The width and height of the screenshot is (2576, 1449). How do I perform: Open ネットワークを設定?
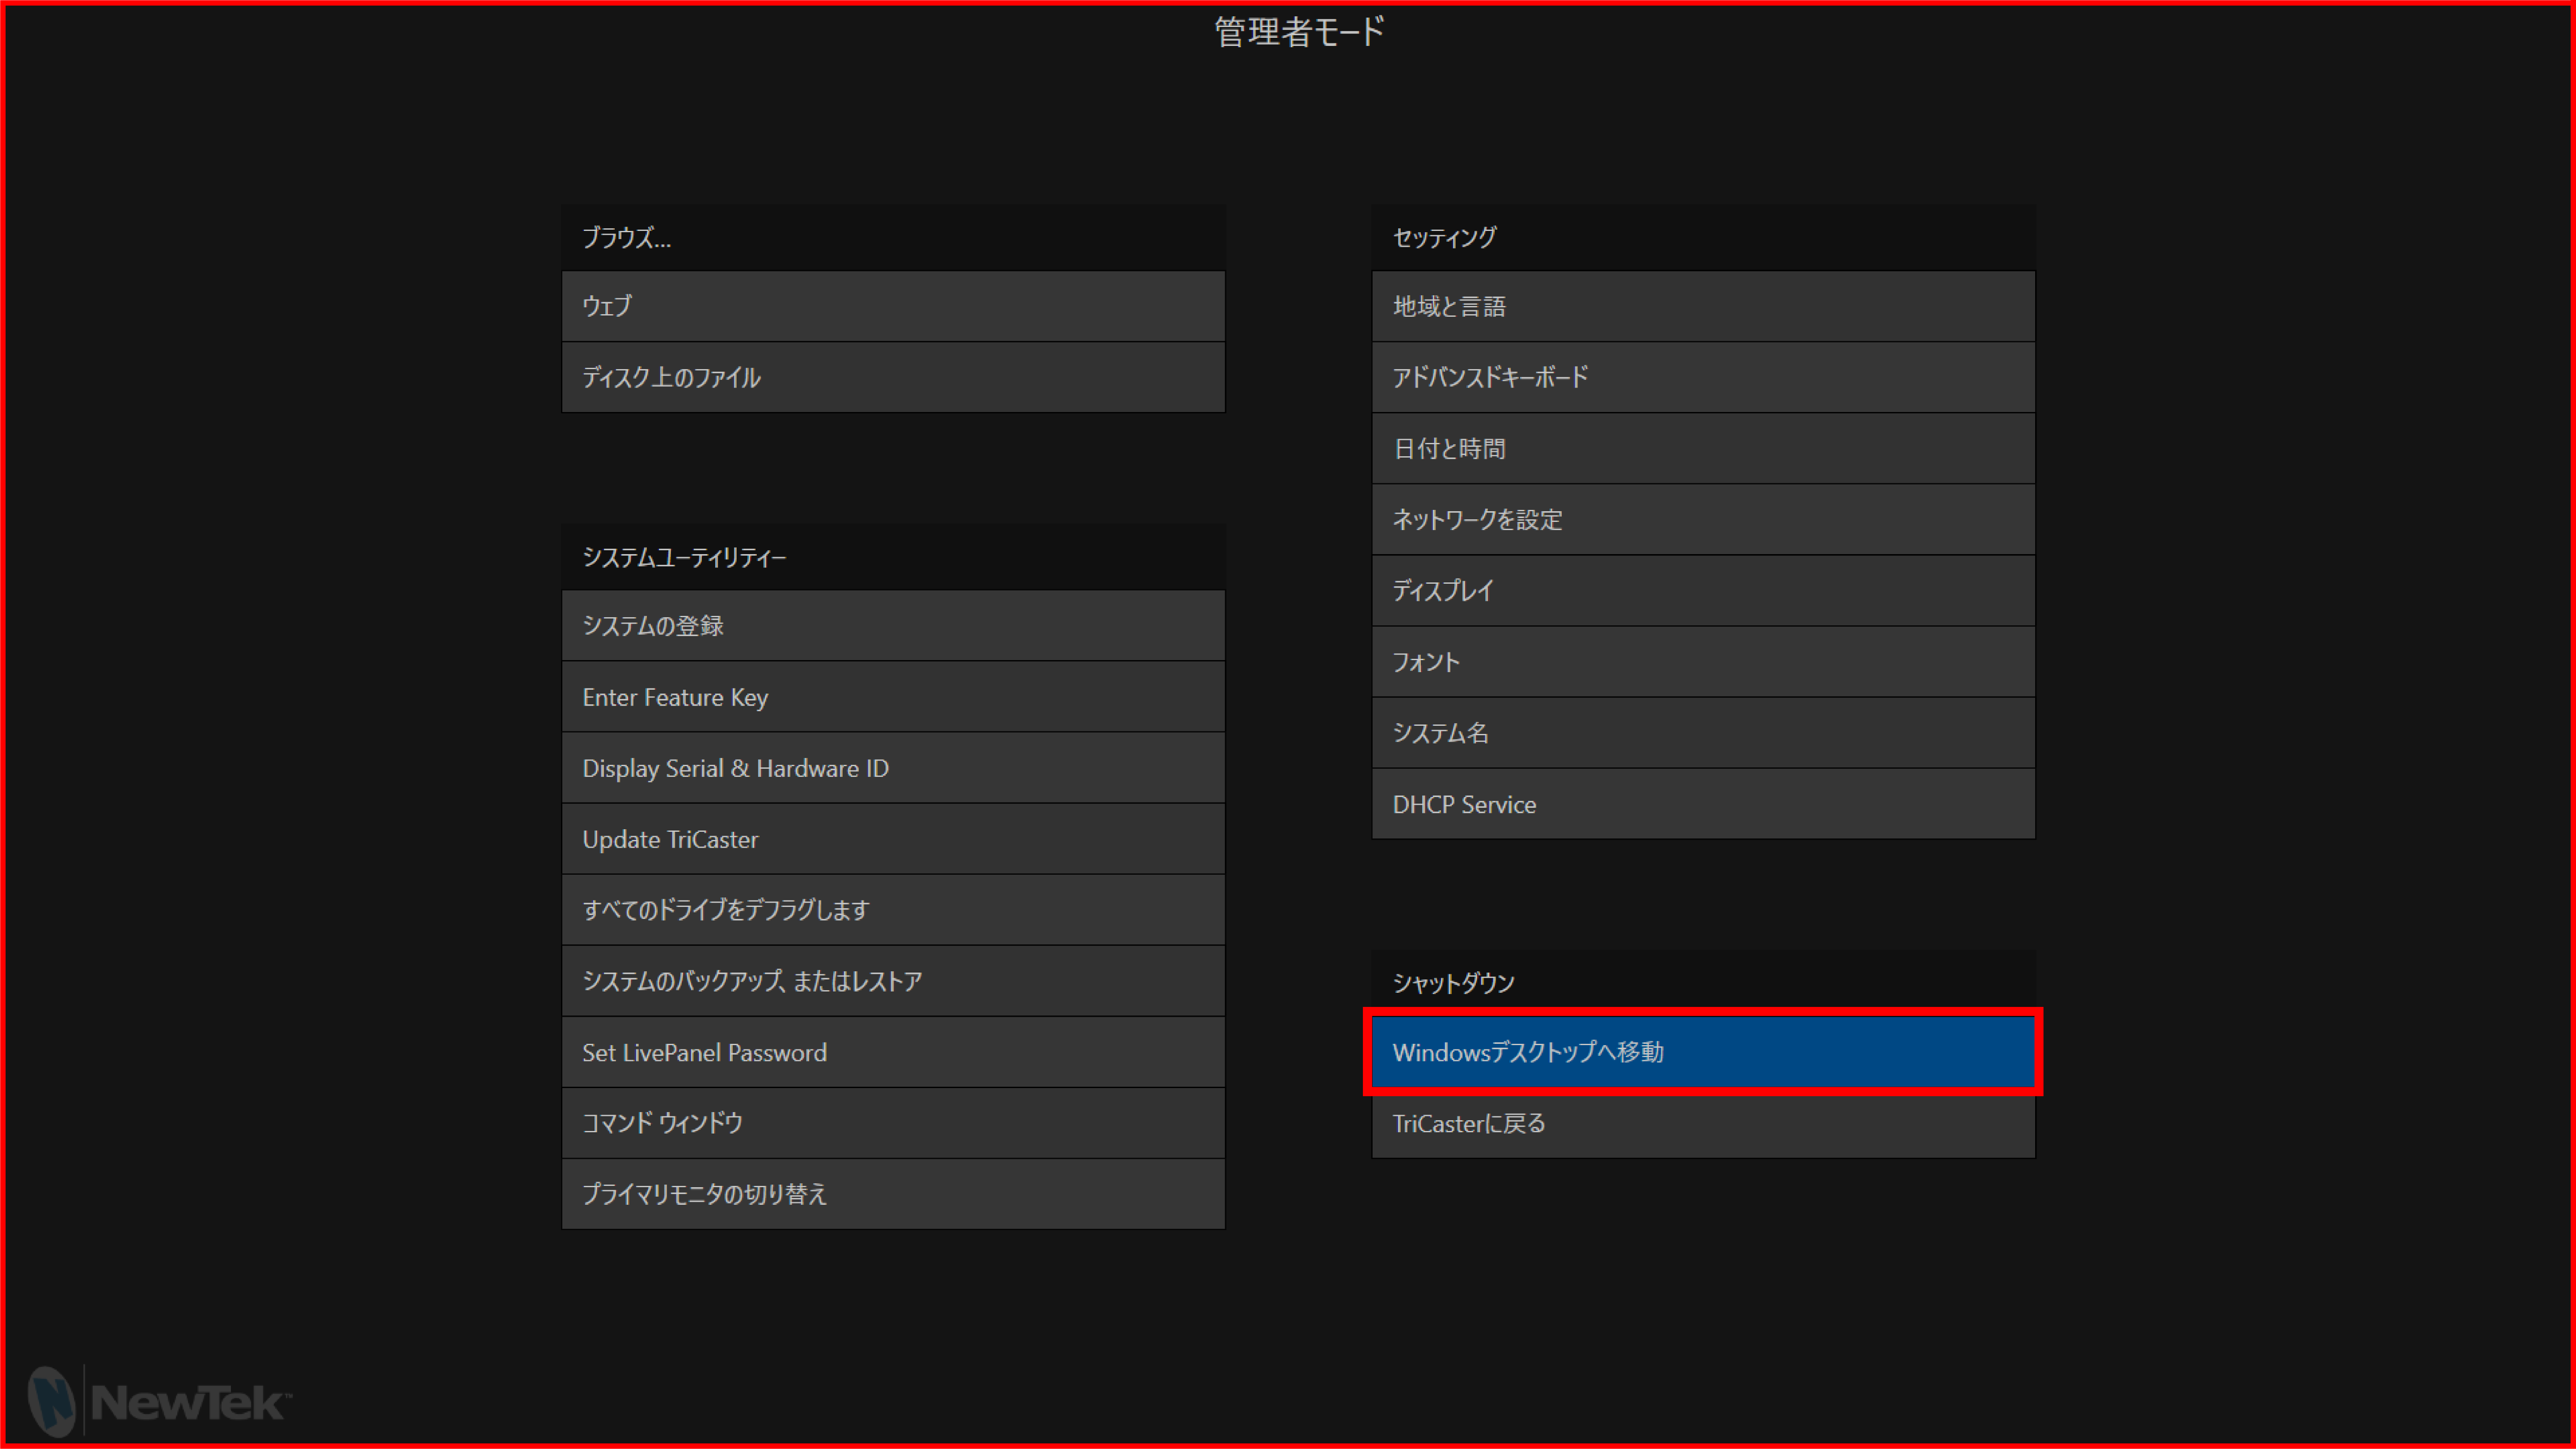(1703, 519)
